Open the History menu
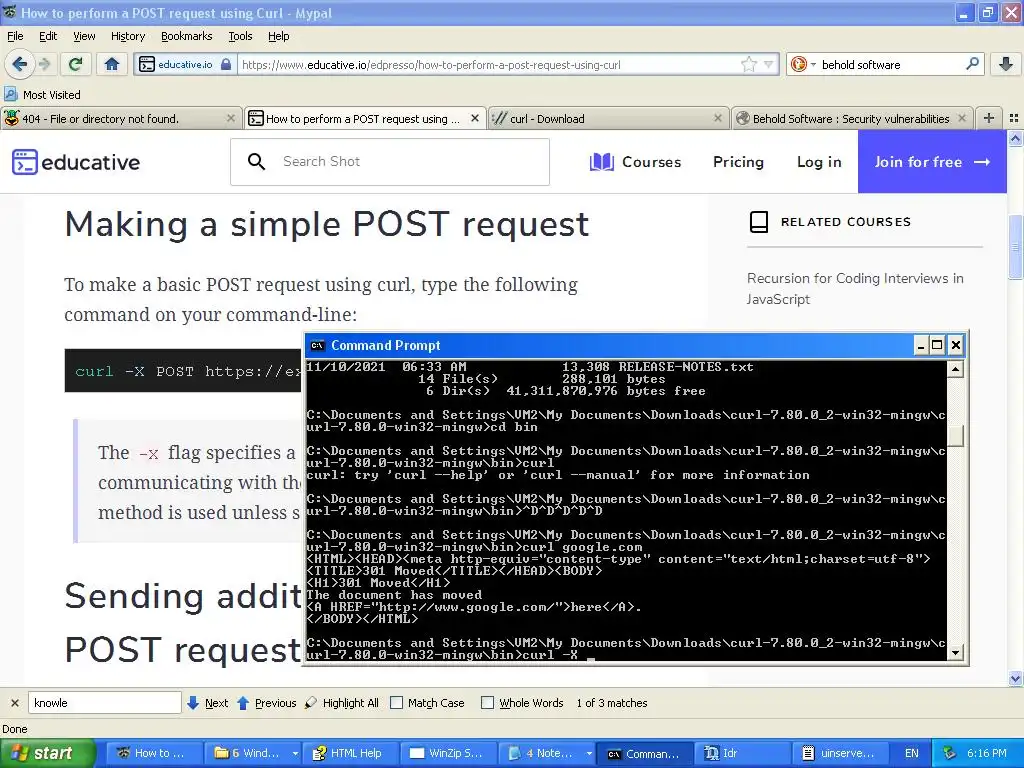Screen dimensions: 1024x768 click(127, 36)
